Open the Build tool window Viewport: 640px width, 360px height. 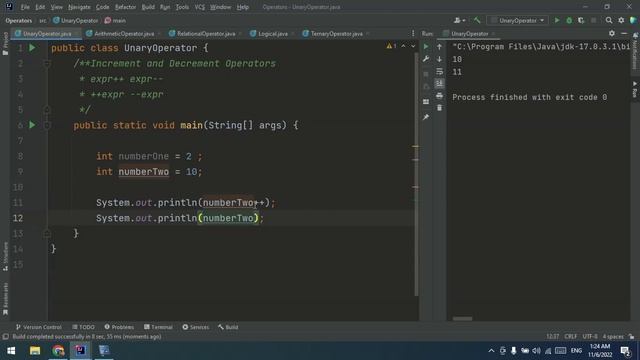[228, 327]
